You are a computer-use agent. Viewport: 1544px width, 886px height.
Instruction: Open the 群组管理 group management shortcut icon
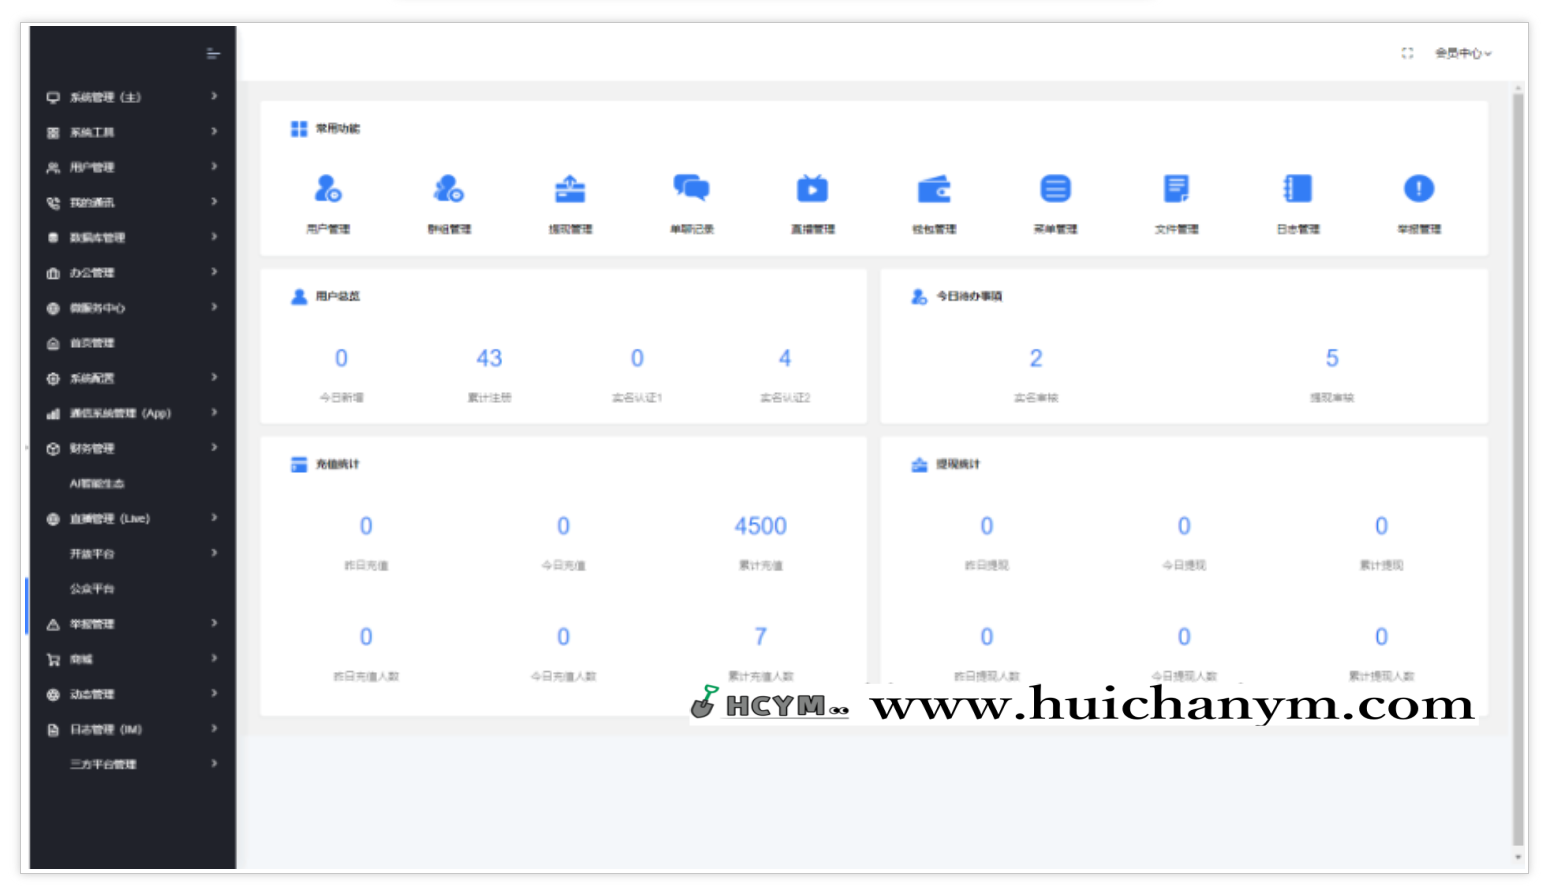[x=449, y=189]
